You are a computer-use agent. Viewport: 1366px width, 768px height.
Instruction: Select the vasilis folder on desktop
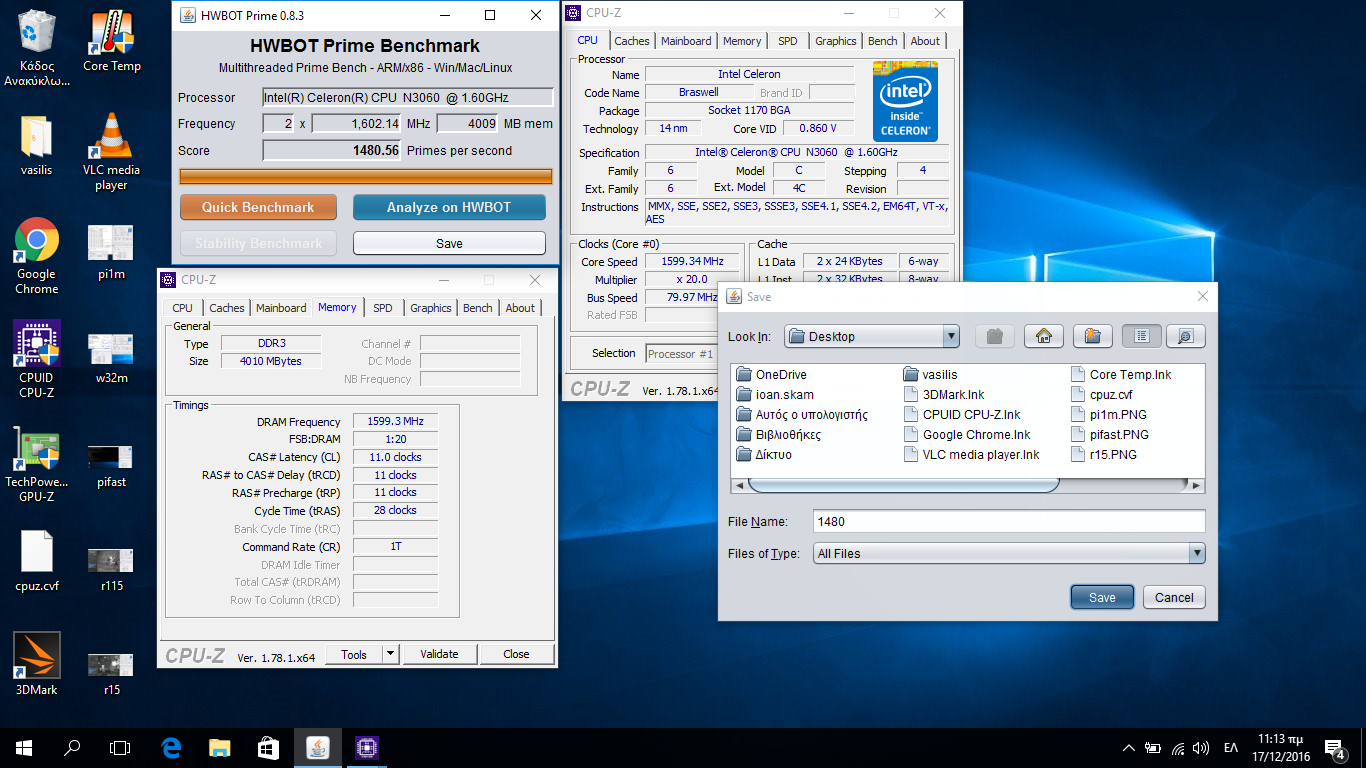coord(37,145)
